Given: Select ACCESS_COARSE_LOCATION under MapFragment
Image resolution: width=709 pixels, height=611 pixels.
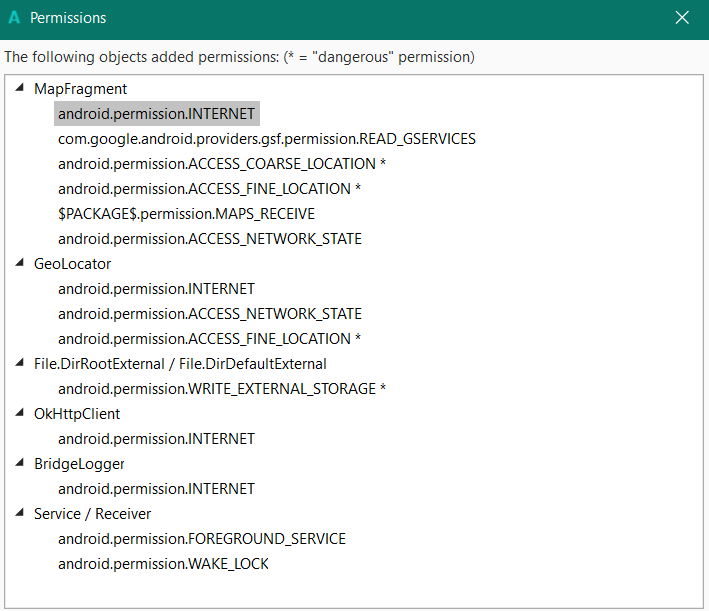Looking at the screenshot, I should (222, 164).
